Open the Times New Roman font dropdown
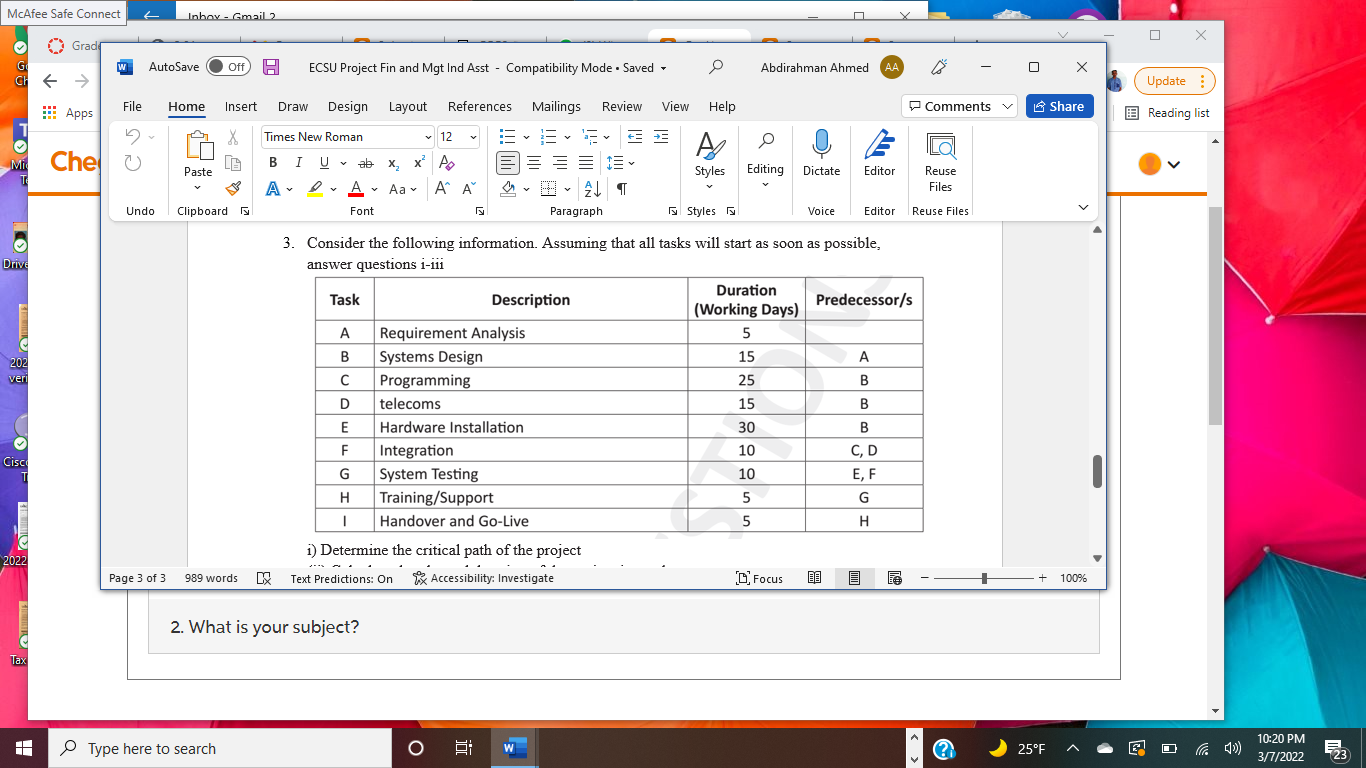This screenshot has width=1366, height=768. 428,137
